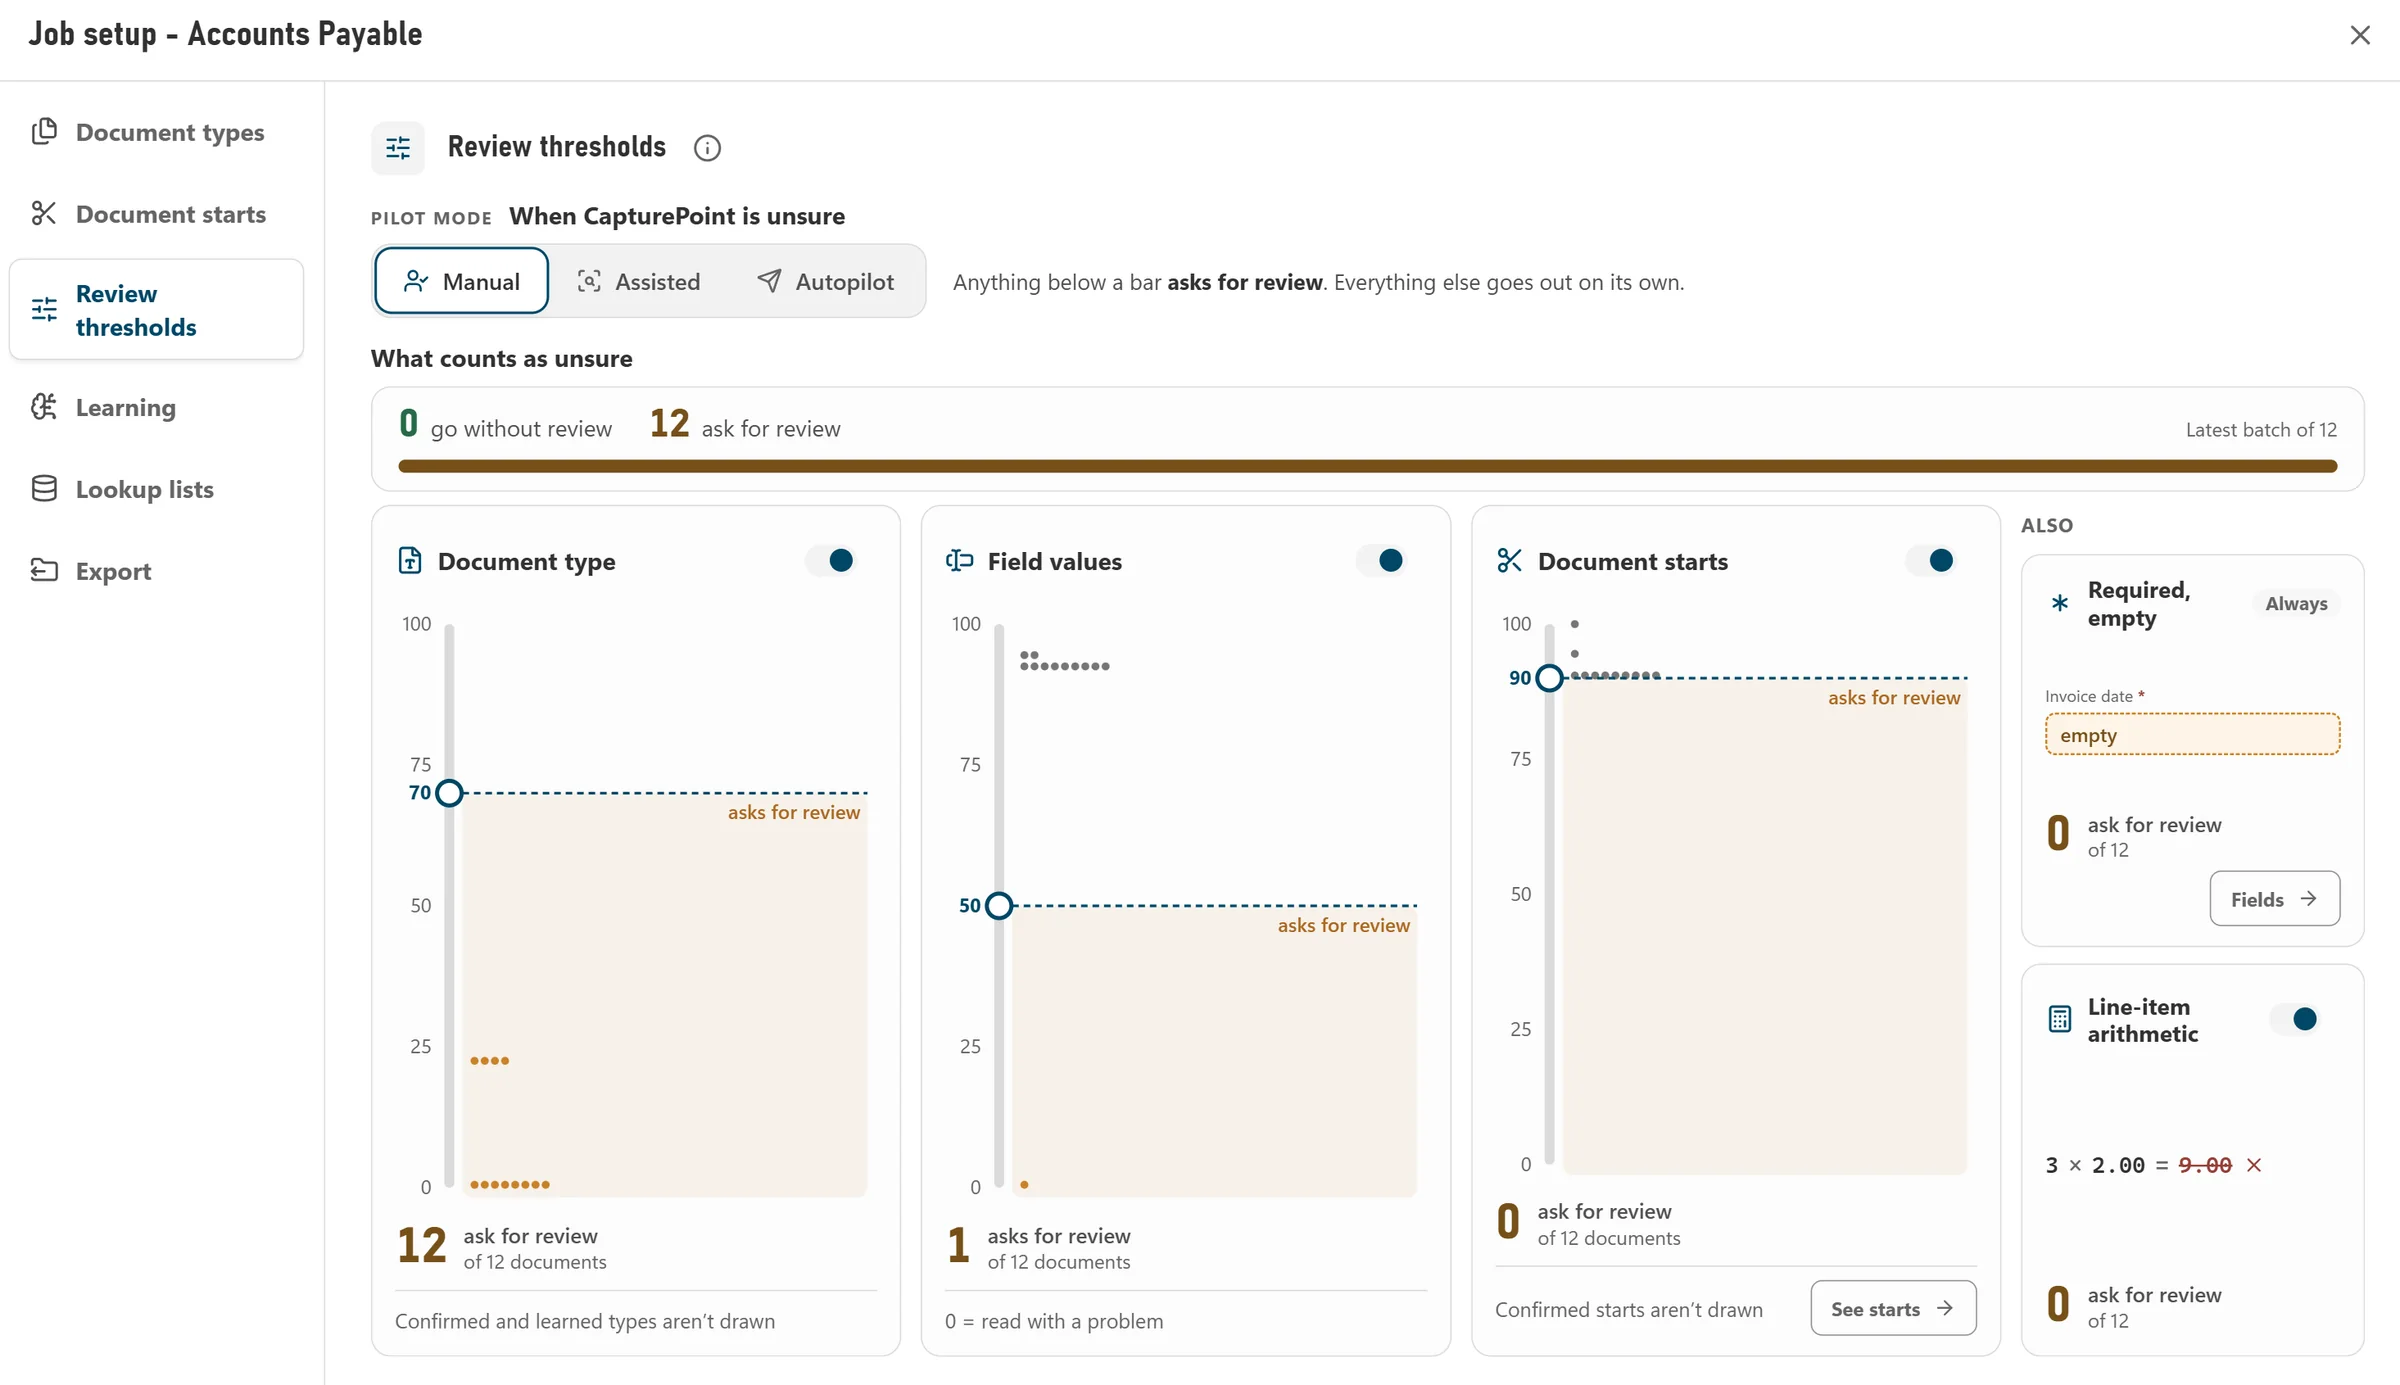Click '0 = read with a problem' note

coord(1054,1321)
